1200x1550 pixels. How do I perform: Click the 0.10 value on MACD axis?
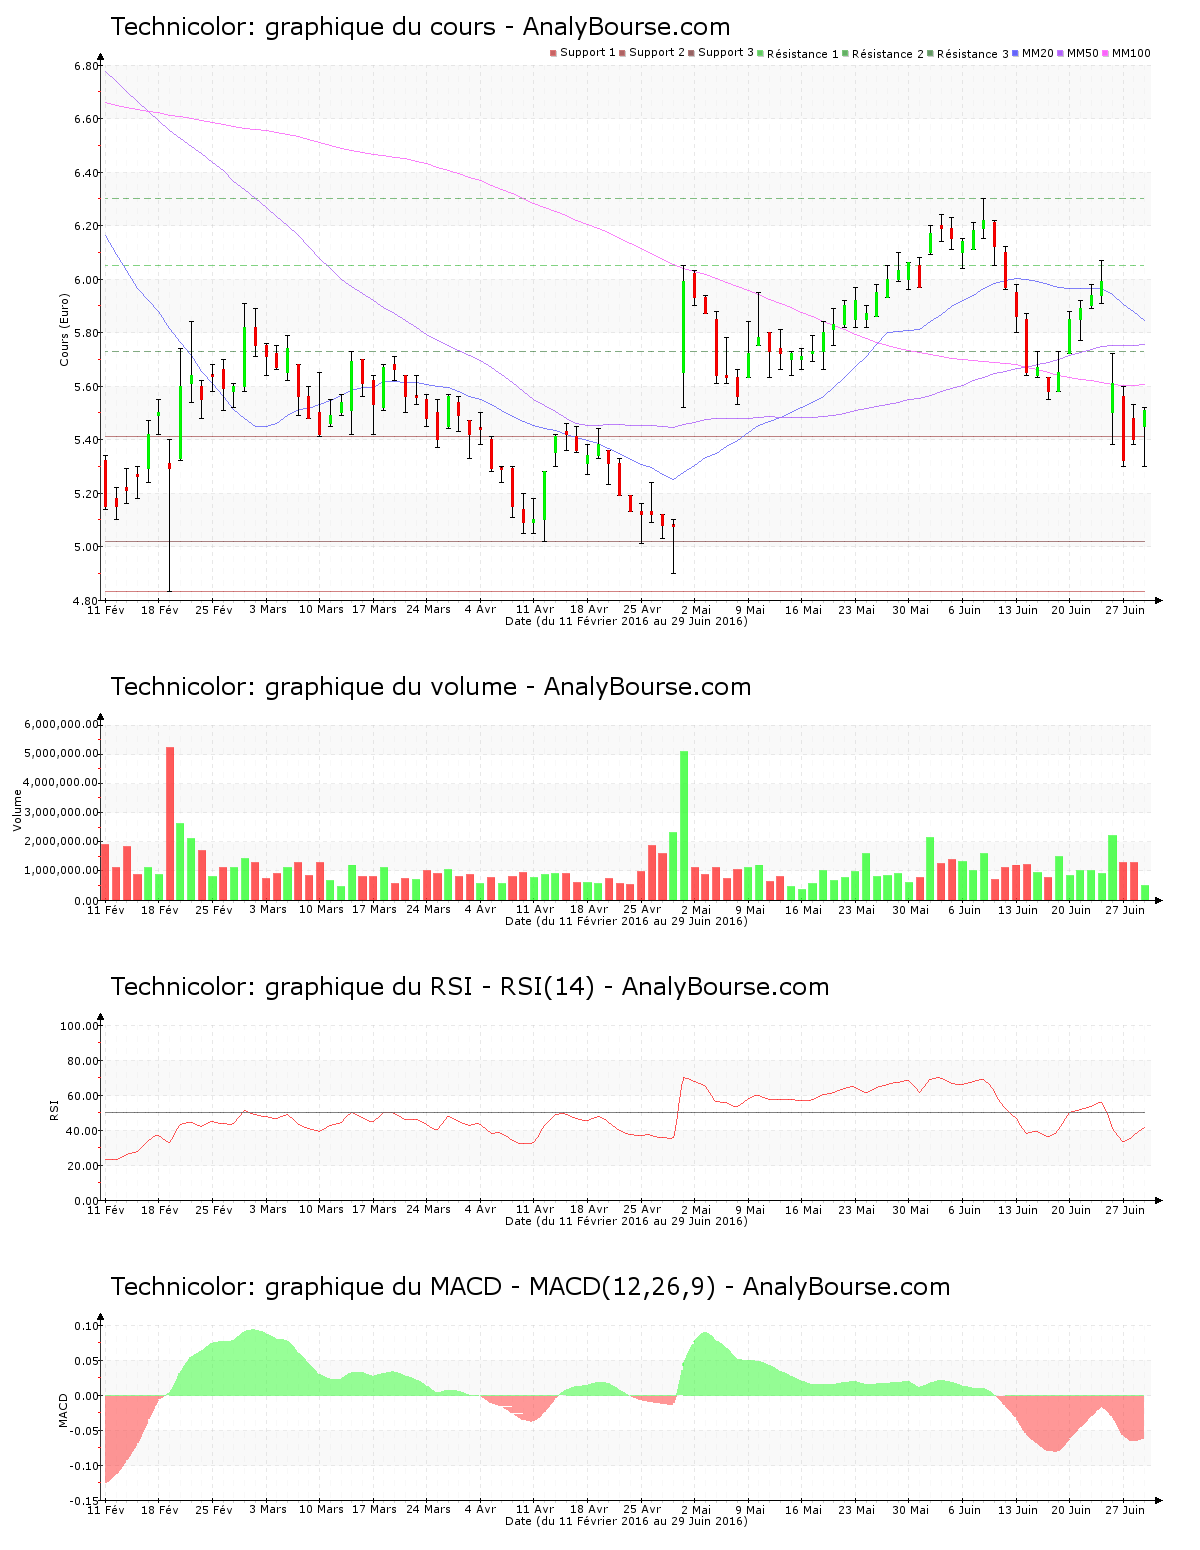point(87,1326)
